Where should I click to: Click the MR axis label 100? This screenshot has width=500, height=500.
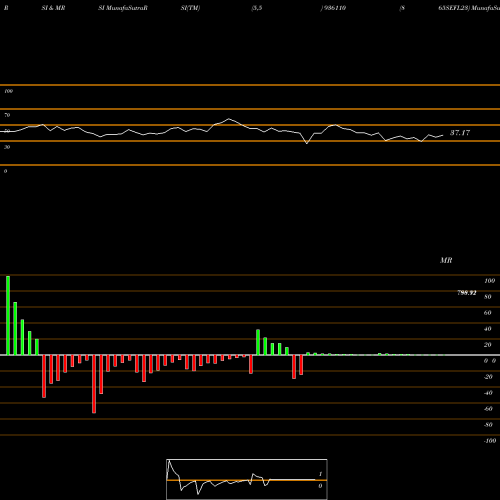489,281
